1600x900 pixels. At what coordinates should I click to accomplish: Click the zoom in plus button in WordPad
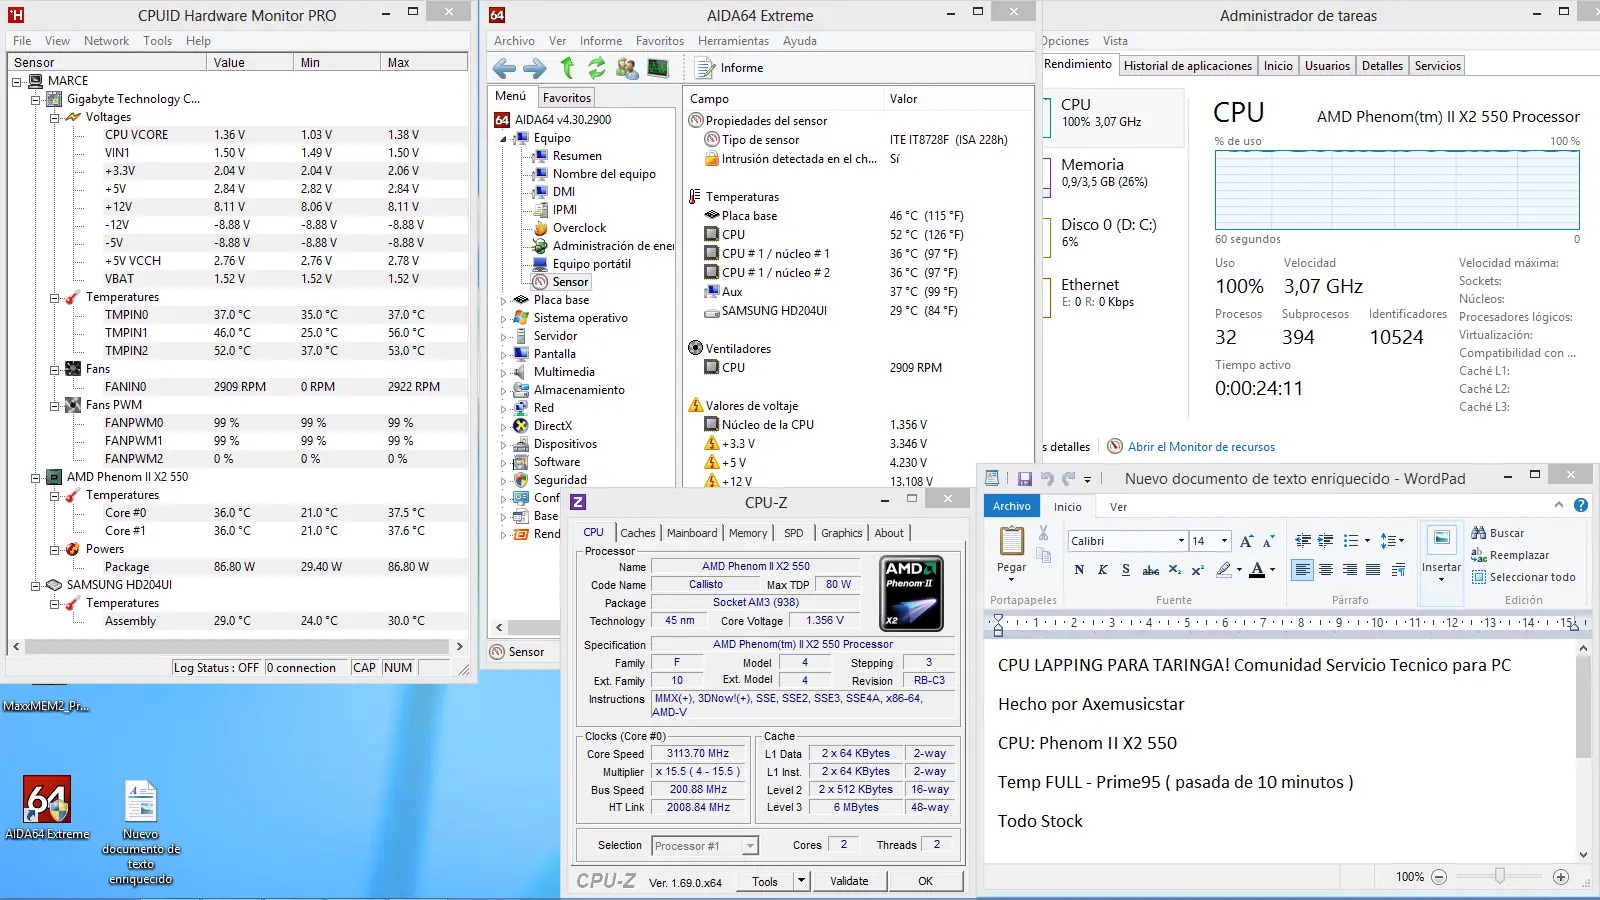coord(1561,876)
